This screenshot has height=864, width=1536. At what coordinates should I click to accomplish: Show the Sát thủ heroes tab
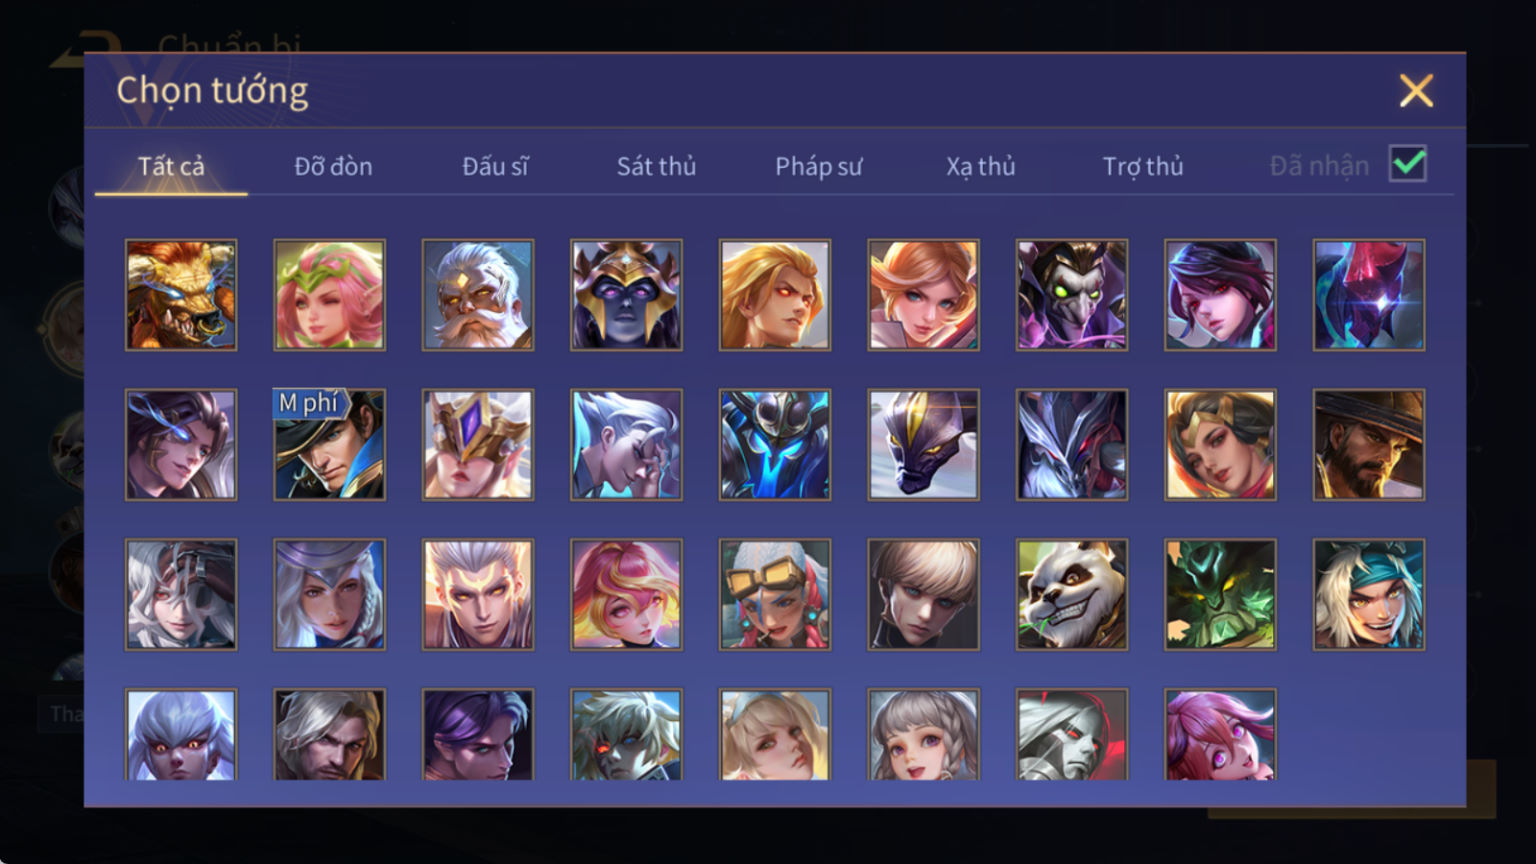coord(656,166)
